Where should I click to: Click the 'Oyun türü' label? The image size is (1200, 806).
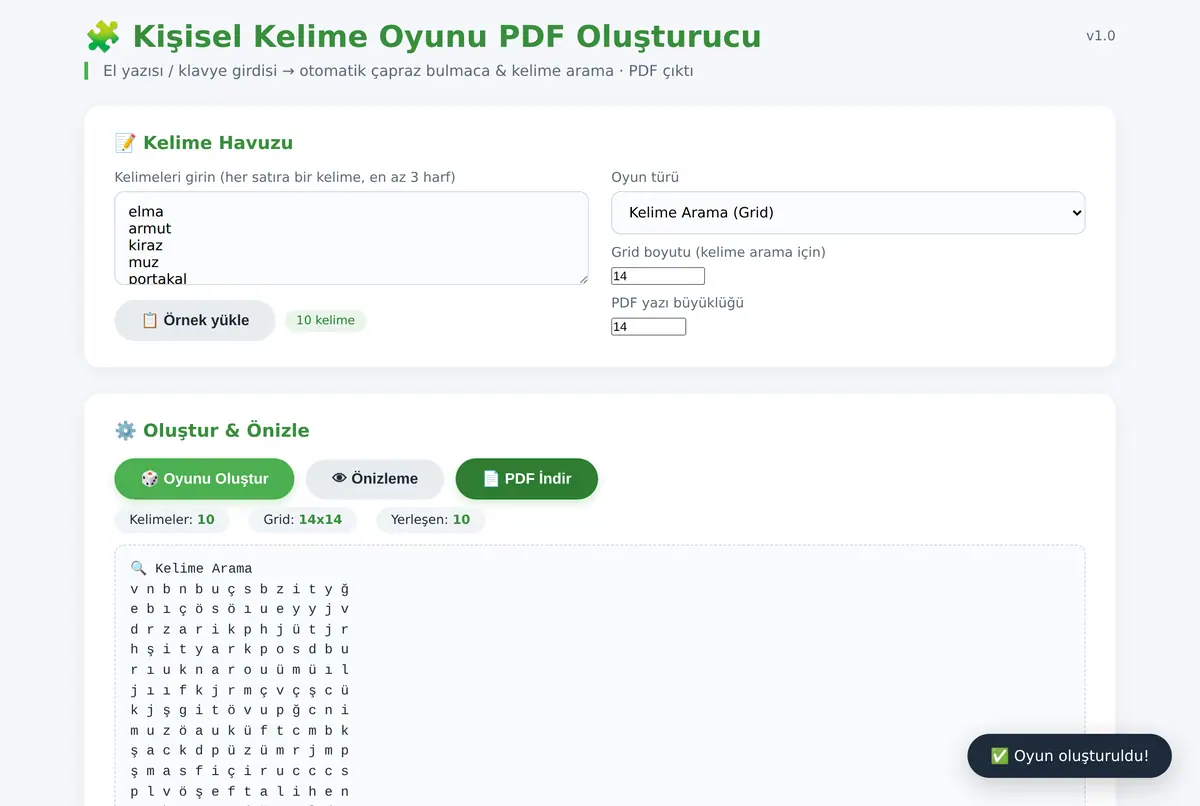645,178
